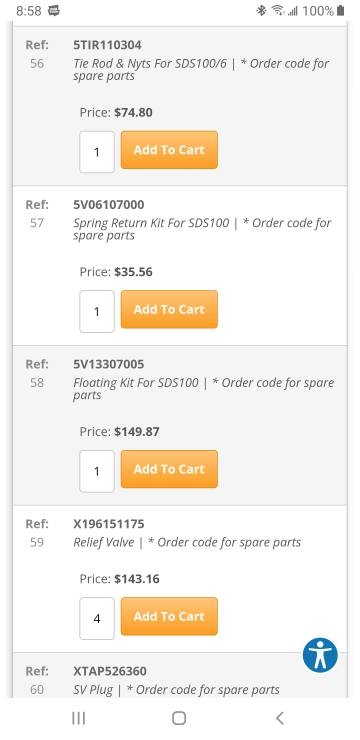The image size is (360, 740).
Task: Tap the notification icon beside clock
Action: (54, 10)
